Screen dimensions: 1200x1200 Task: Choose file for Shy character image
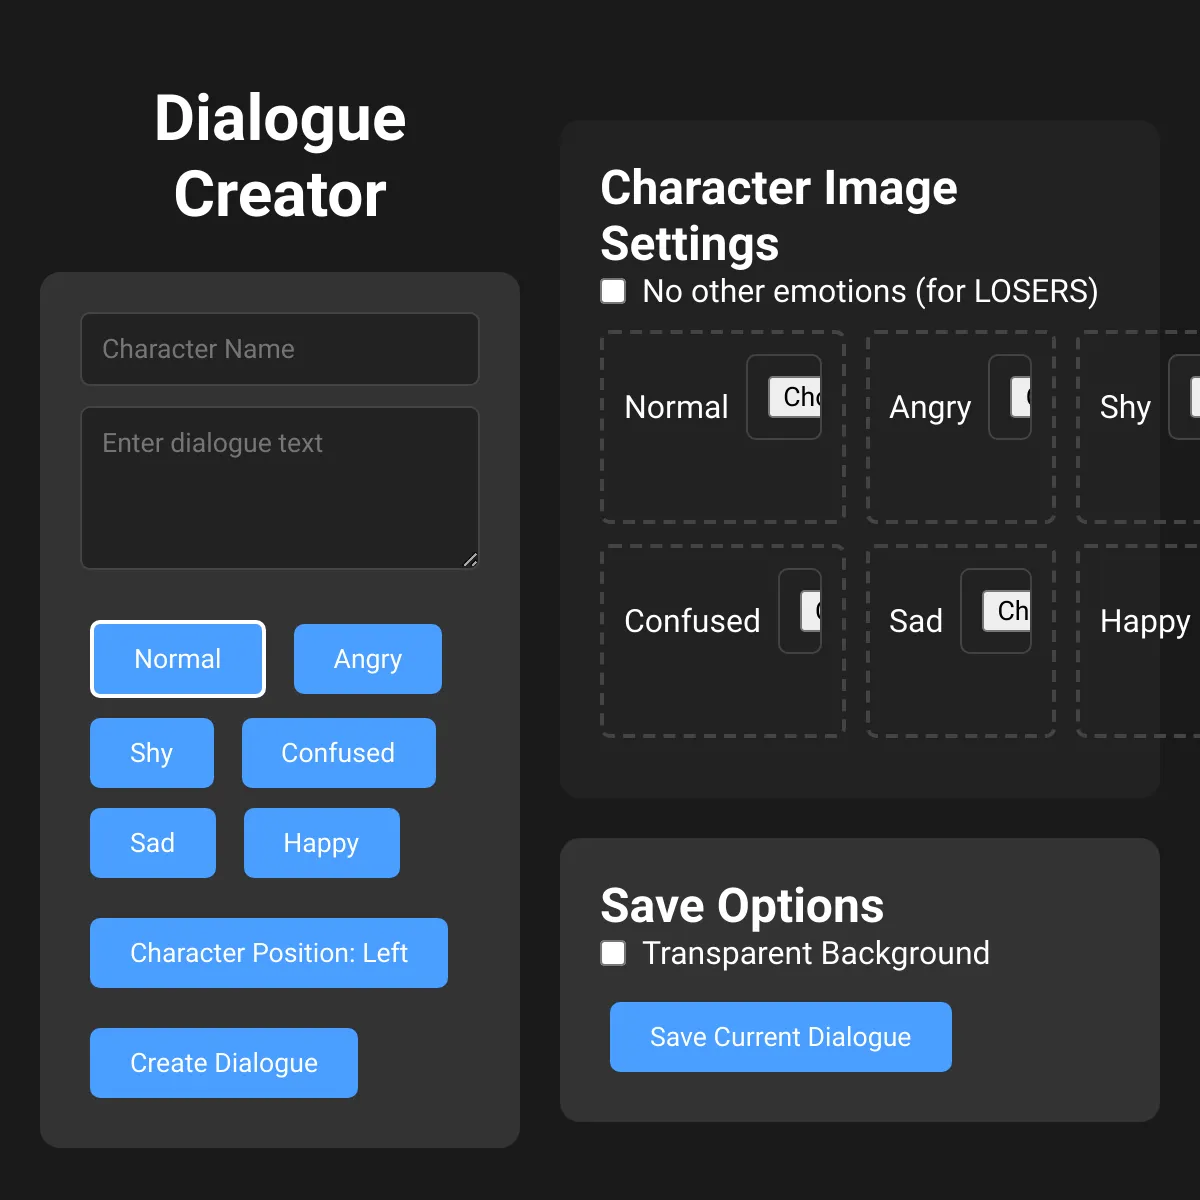point(1194,397)
